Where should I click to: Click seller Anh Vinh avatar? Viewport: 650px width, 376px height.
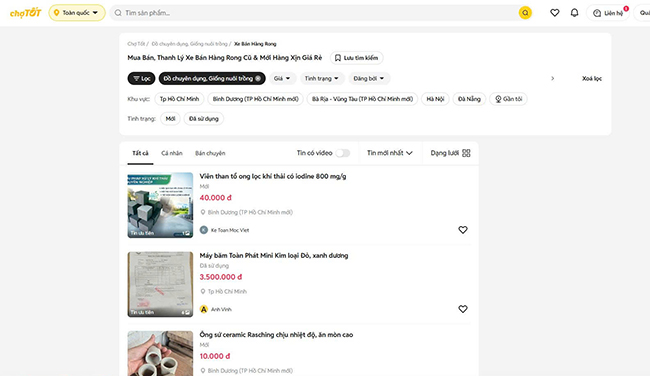tap(204, 309)
